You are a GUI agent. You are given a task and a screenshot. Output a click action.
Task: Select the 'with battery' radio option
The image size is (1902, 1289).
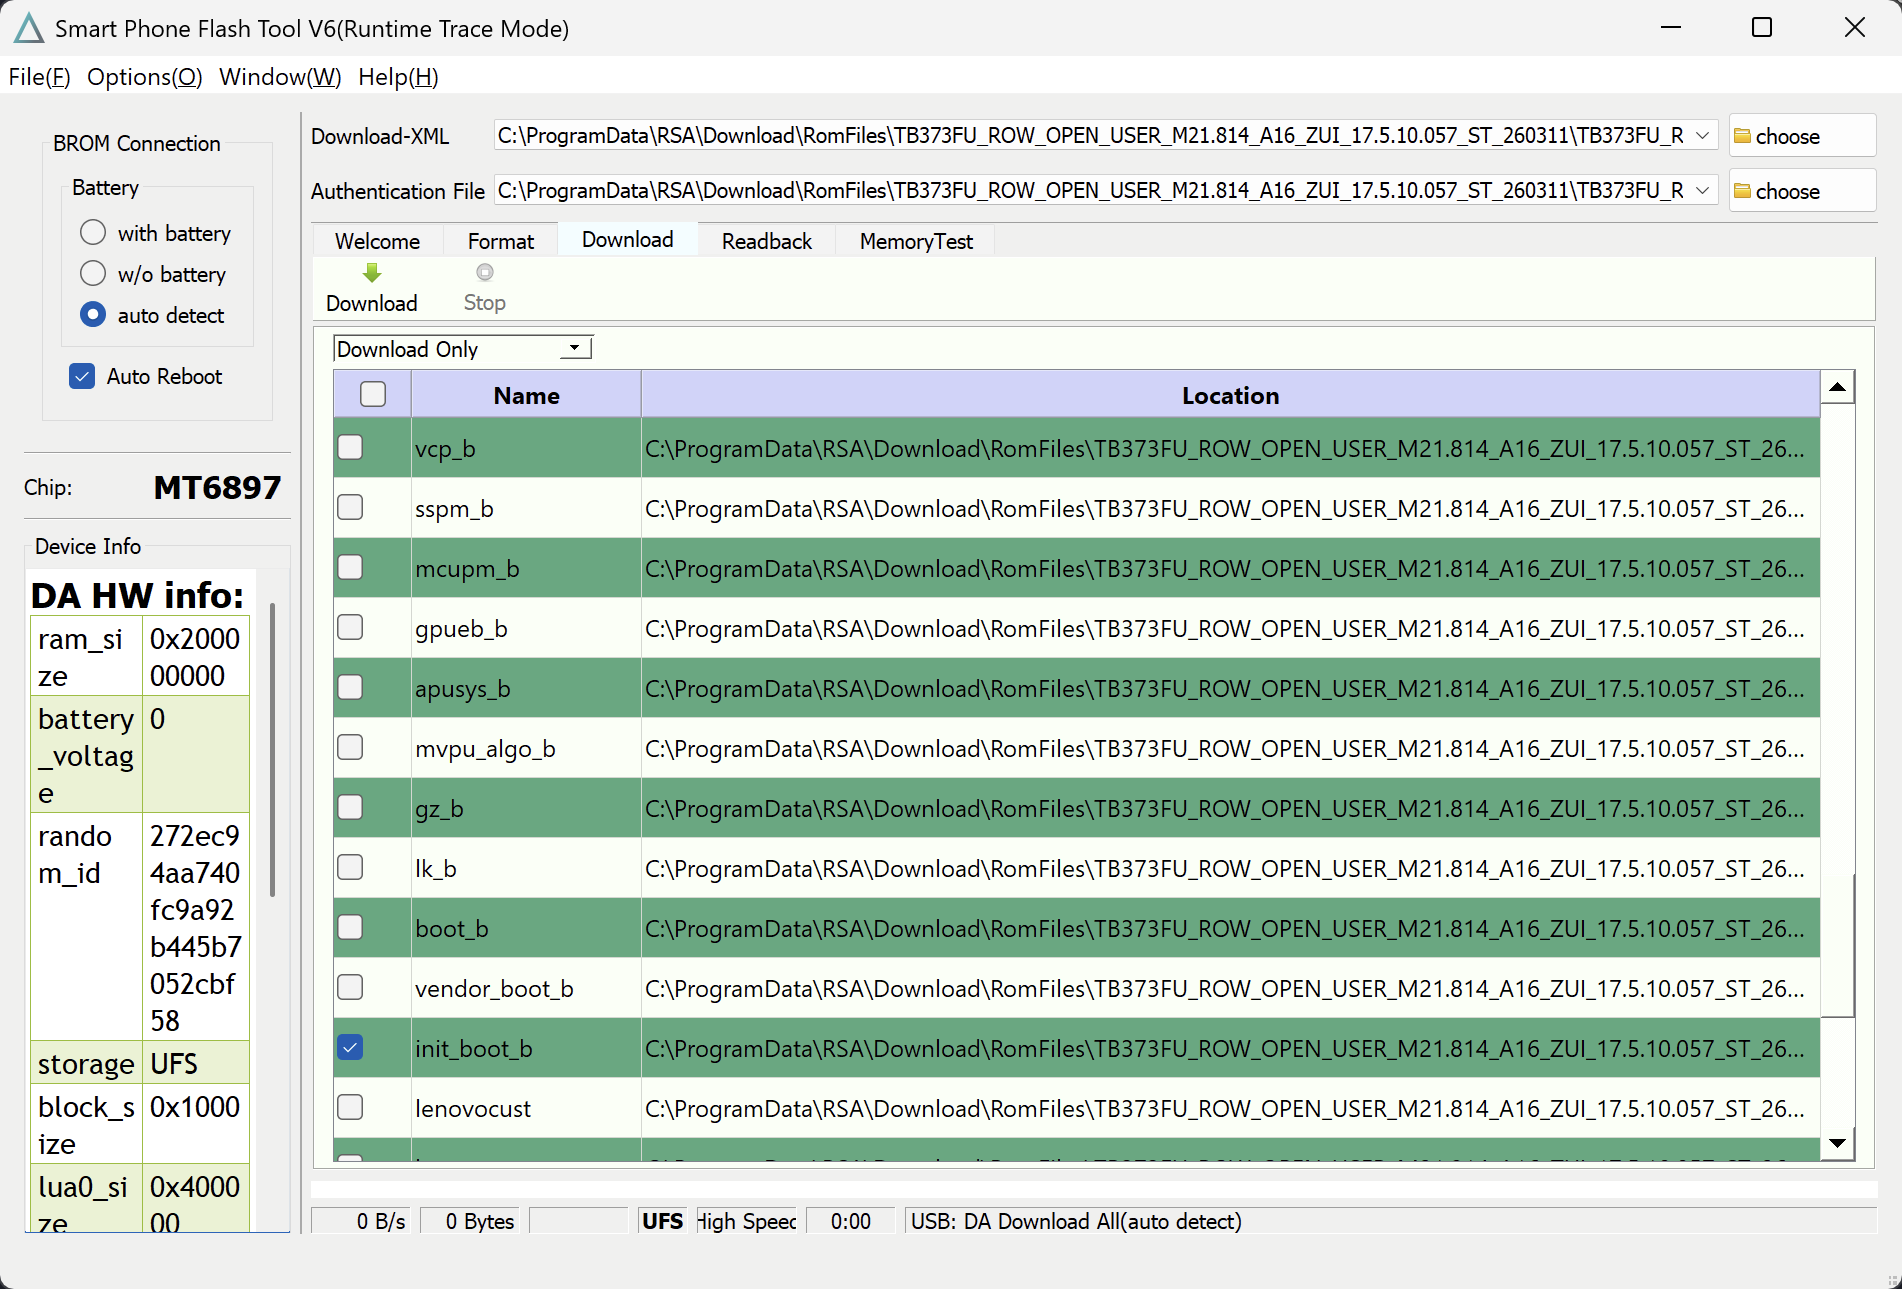[x=93, y=233]
